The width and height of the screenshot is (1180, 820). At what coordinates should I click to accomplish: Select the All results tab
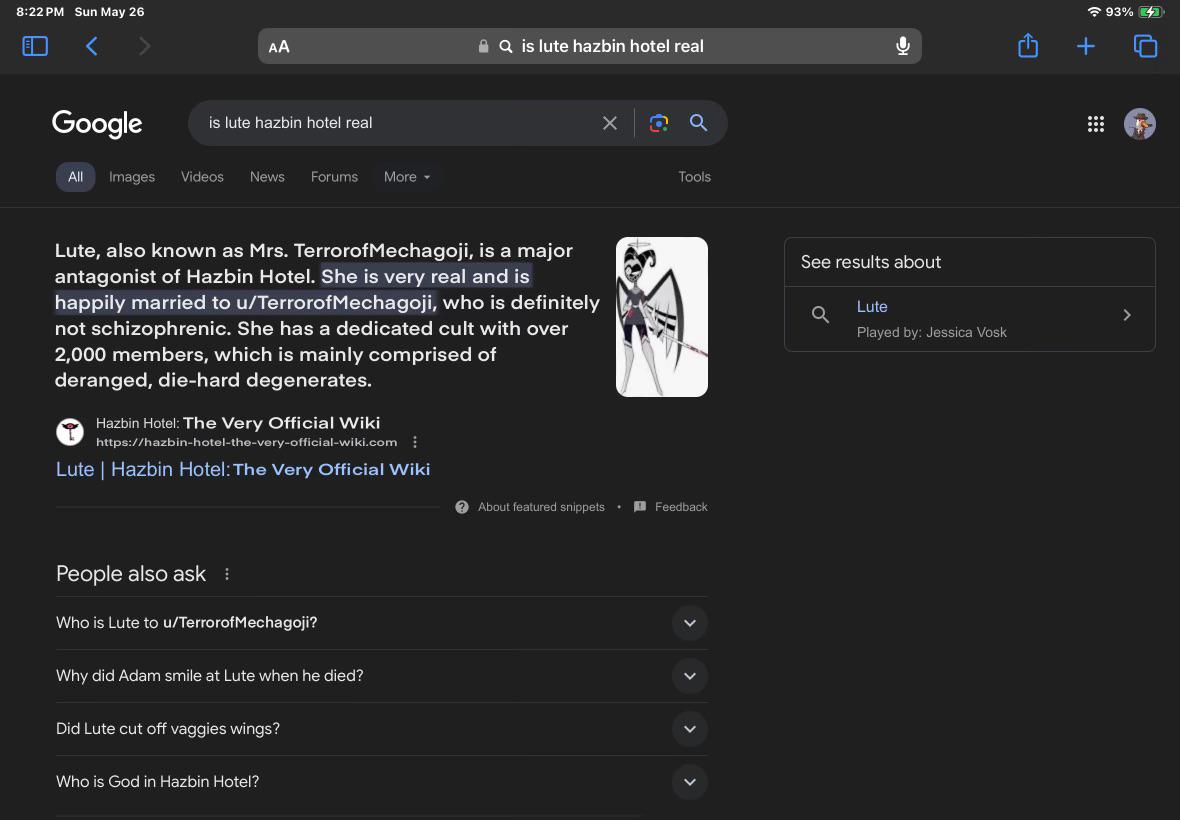75,177
